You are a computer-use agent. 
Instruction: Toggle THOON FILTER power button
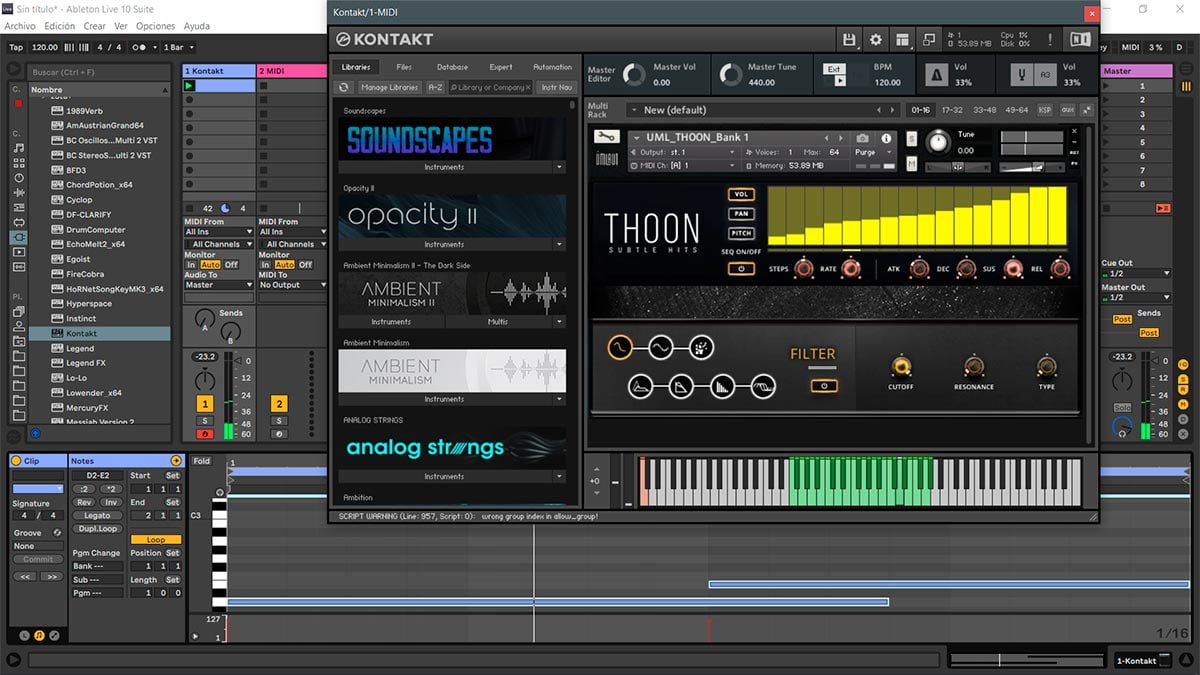(824, 386)
